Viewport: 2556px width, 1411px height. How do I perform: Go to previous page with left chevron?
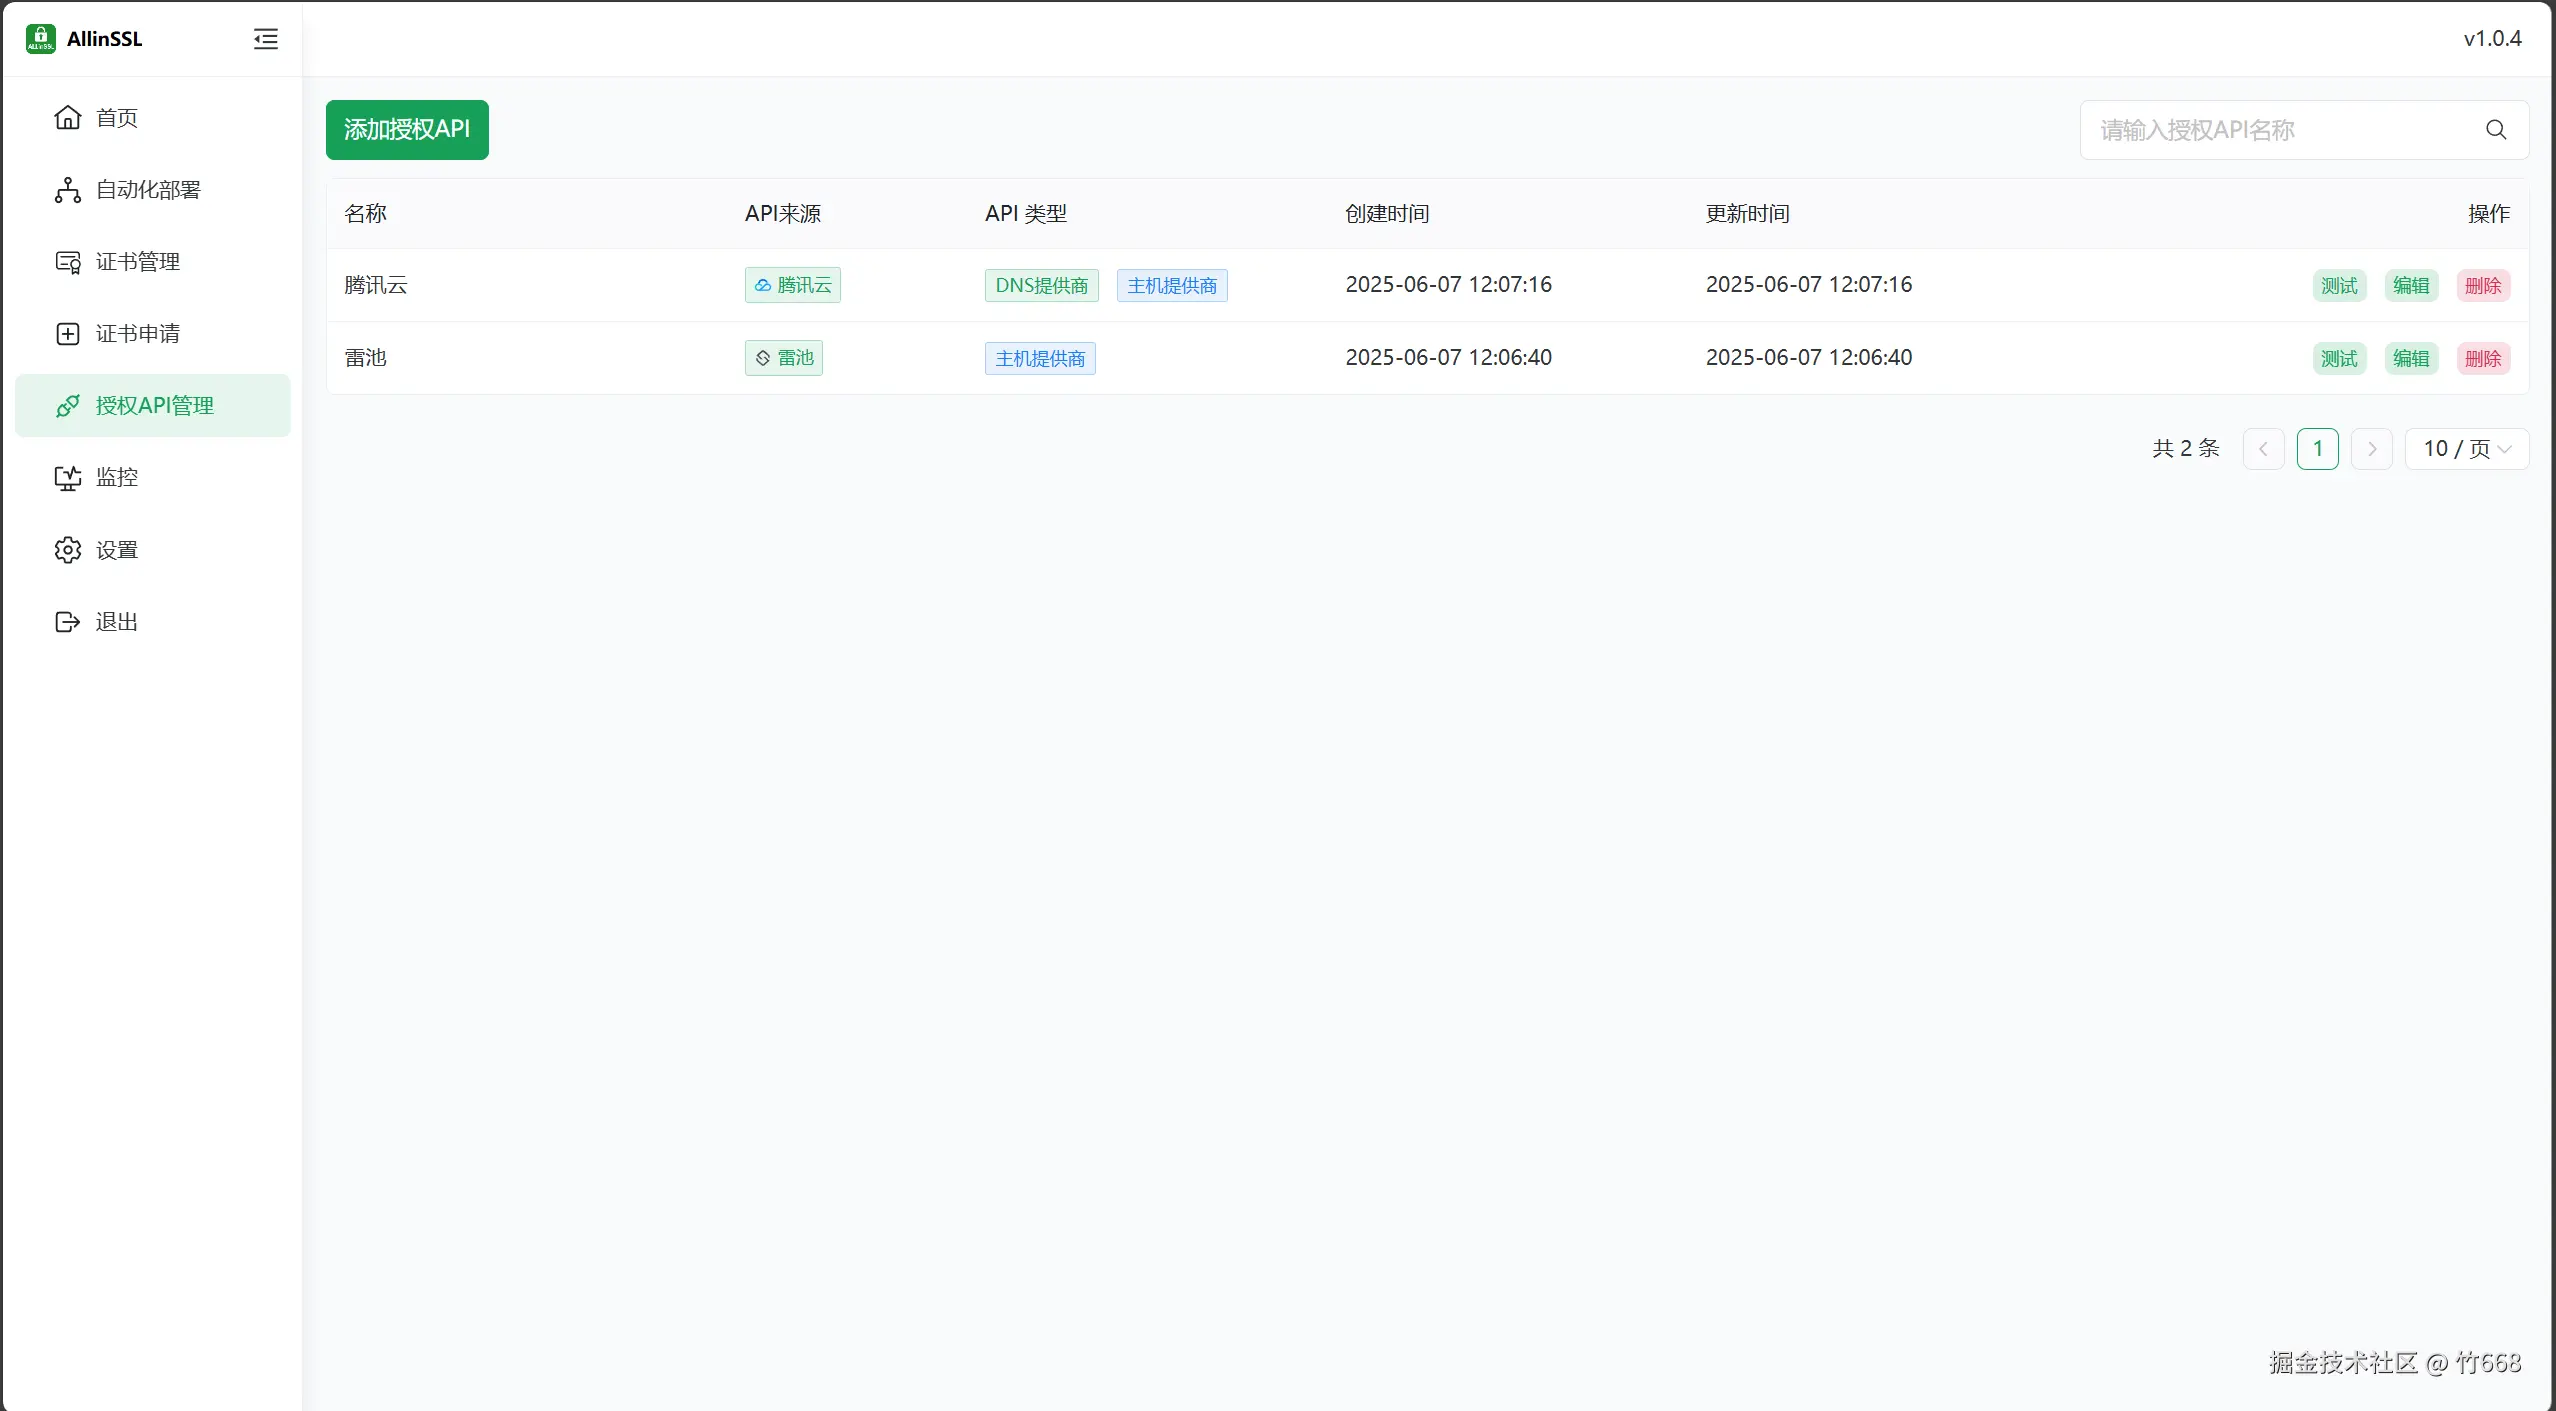click(2263, 449)
